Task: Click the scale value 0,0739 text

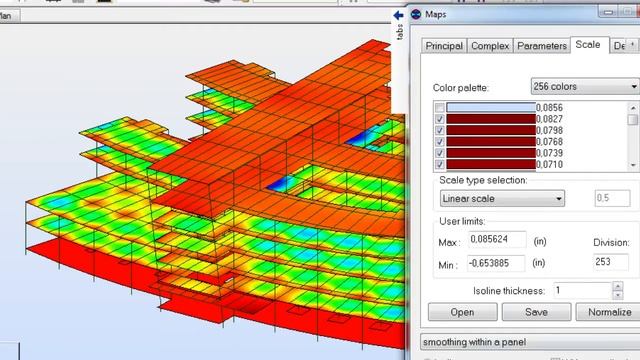Action: point(549,153)
